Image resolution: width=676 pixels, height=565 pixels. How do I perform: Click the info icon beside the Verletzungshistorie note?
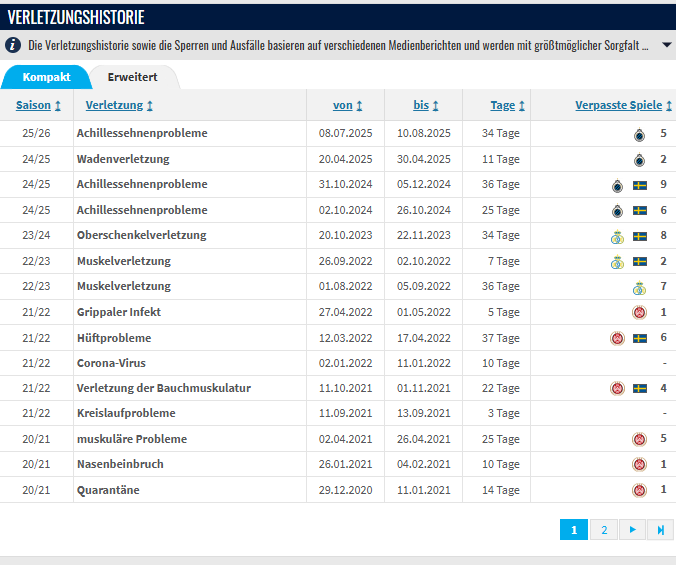[x=13, y=45]
